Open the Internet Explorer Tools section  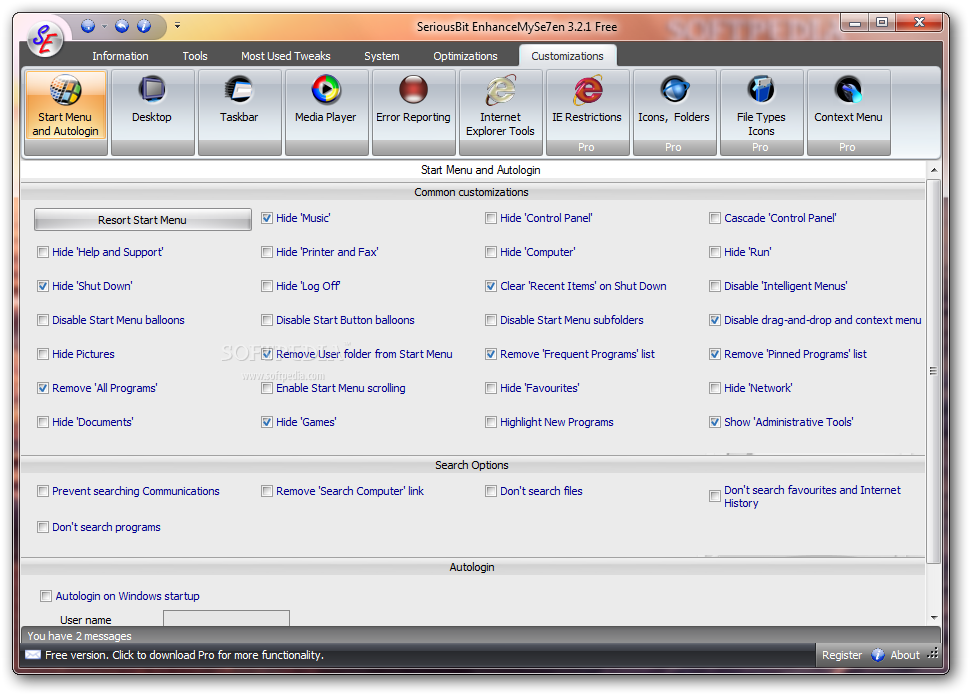[x=500, y=112]
